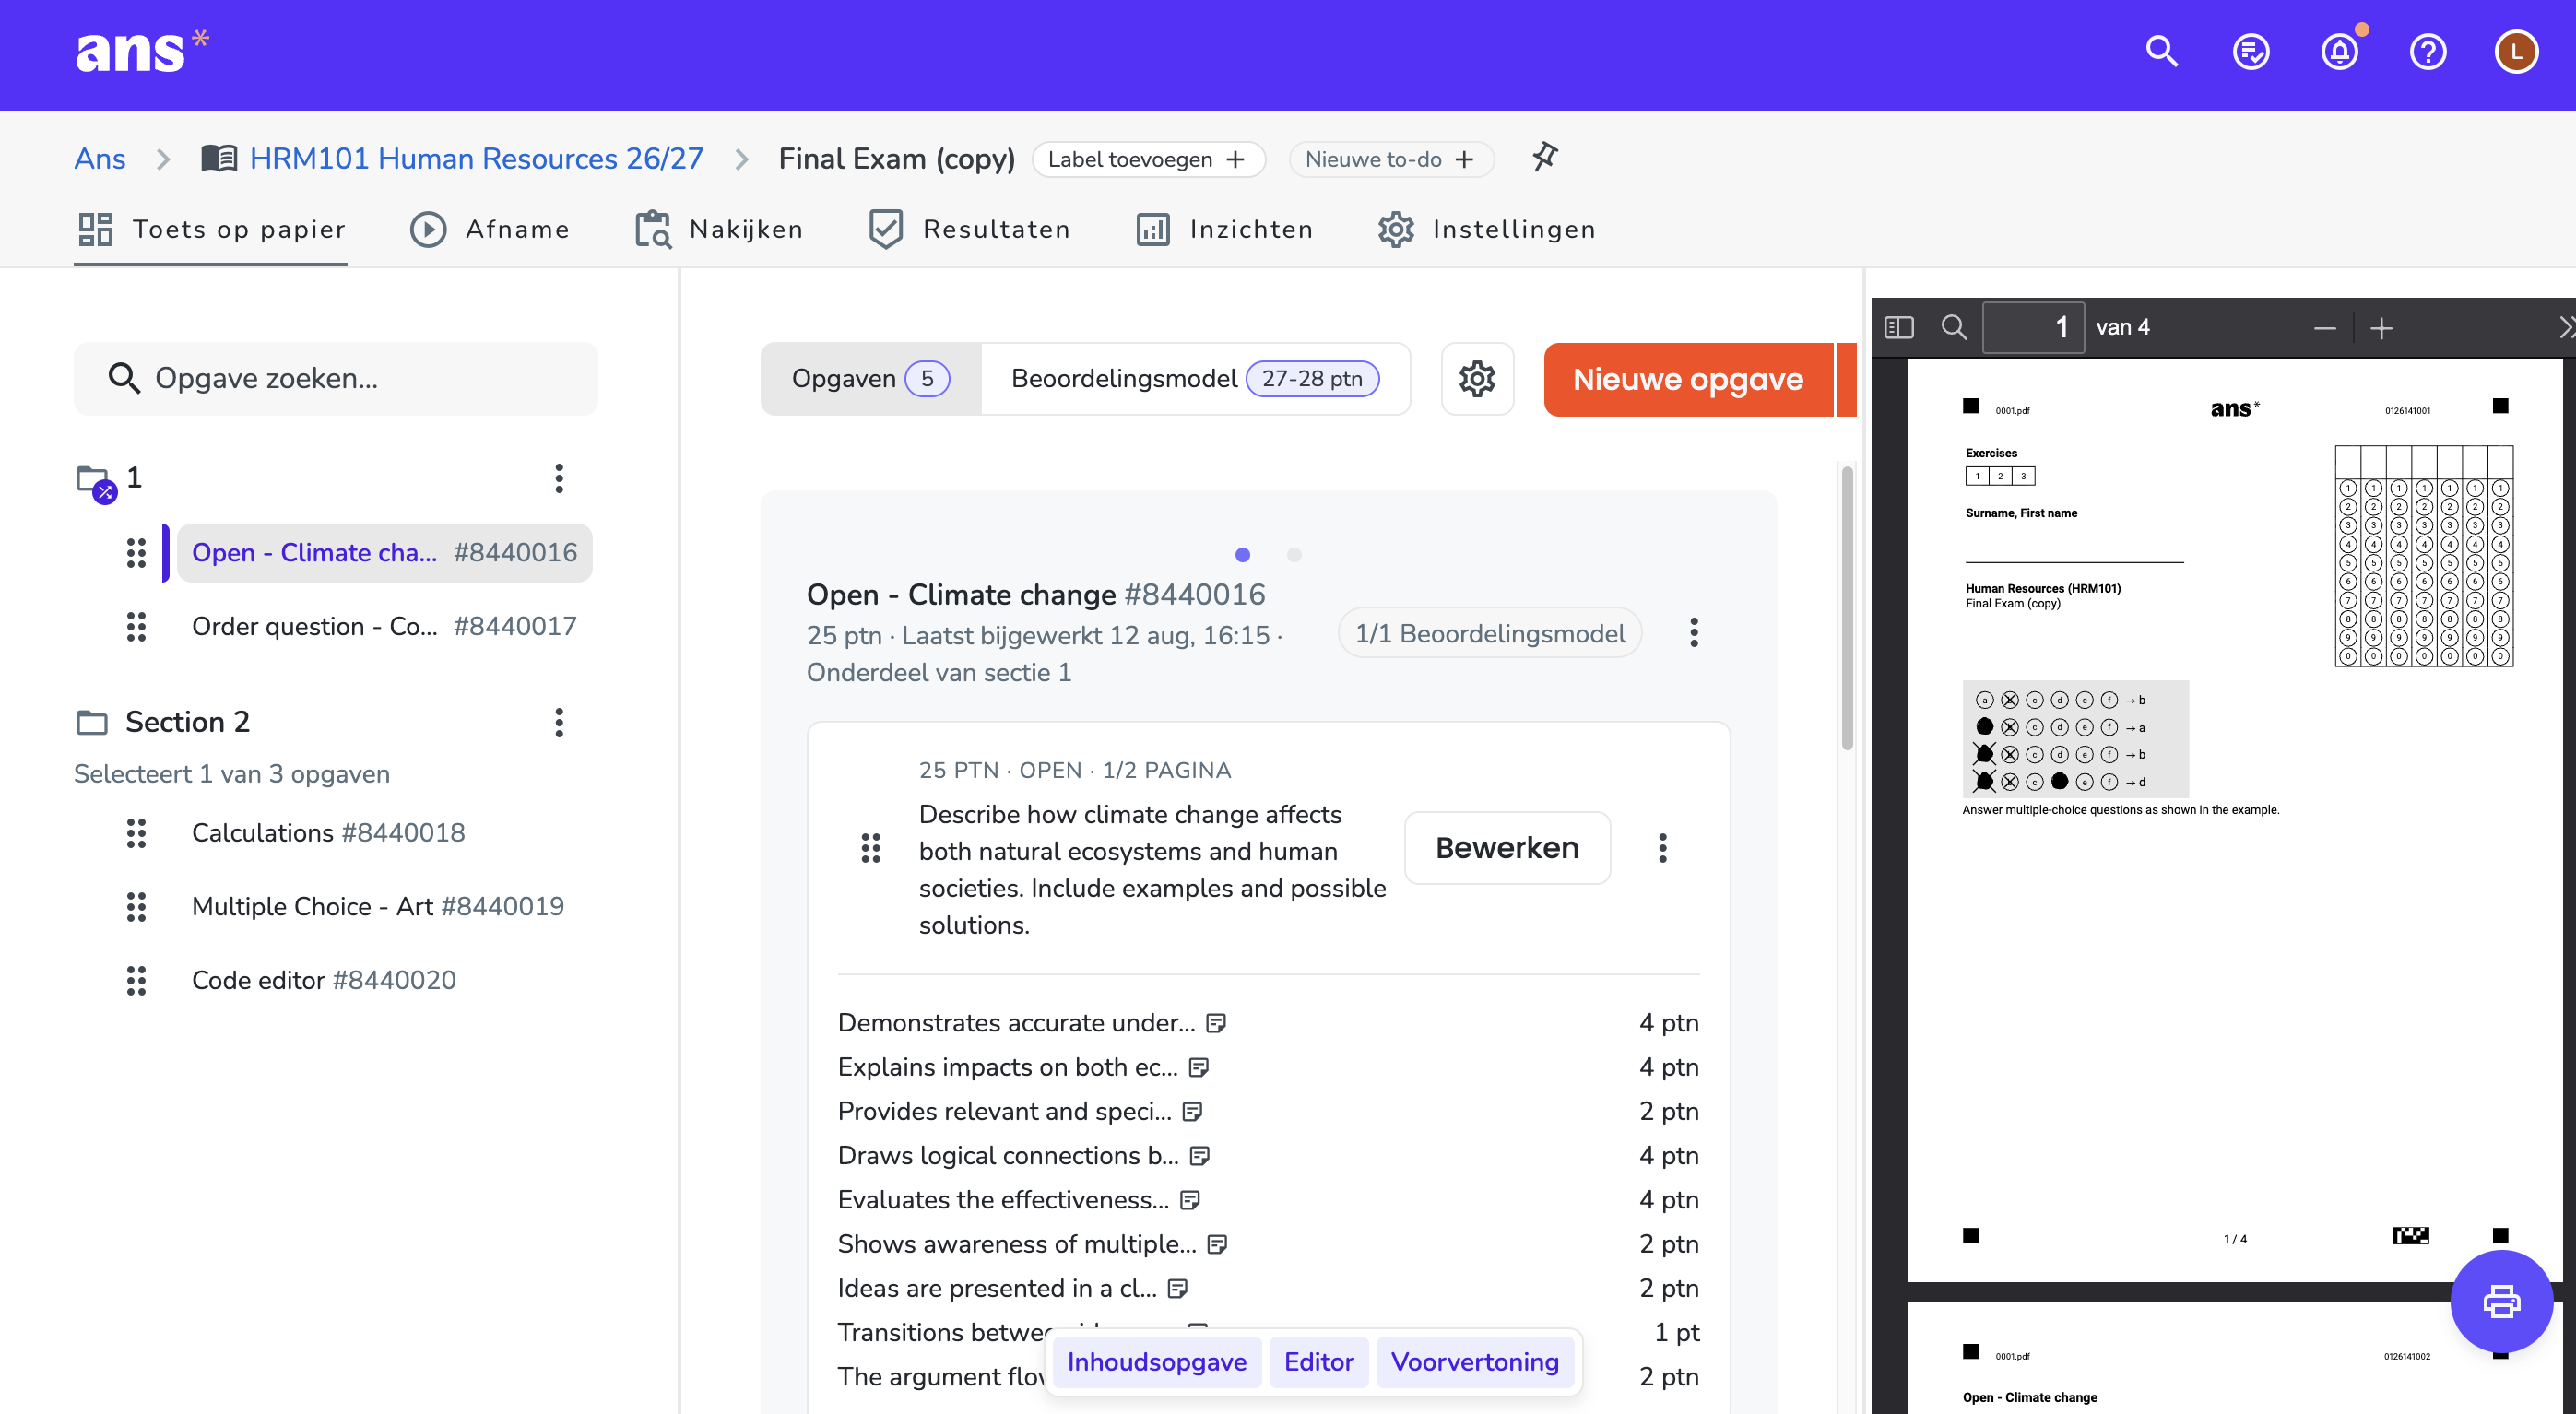
Task: Click Nieuwe to-do button
Action: tap(1391, 160)
